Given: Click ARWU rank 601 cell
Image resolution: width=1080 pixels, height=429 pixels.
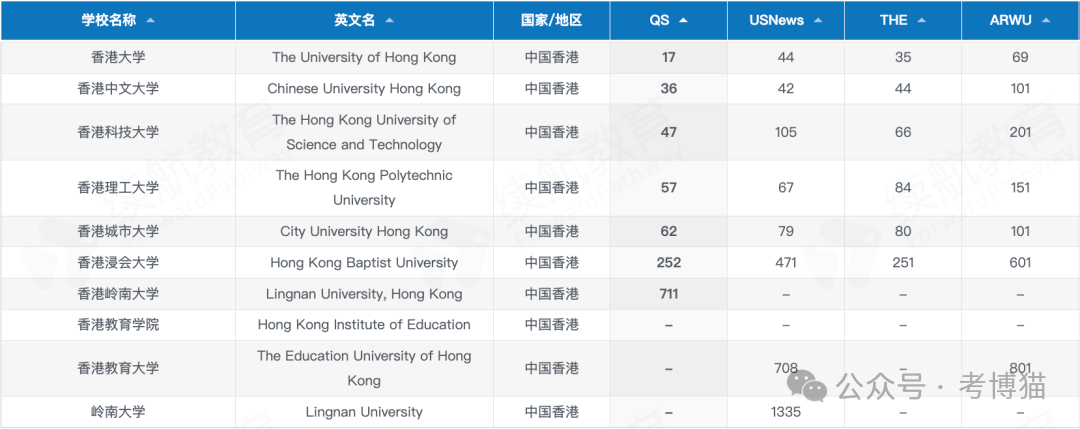Looking at the screenshot, I should pyautogui.click(x=1020, y=262).
